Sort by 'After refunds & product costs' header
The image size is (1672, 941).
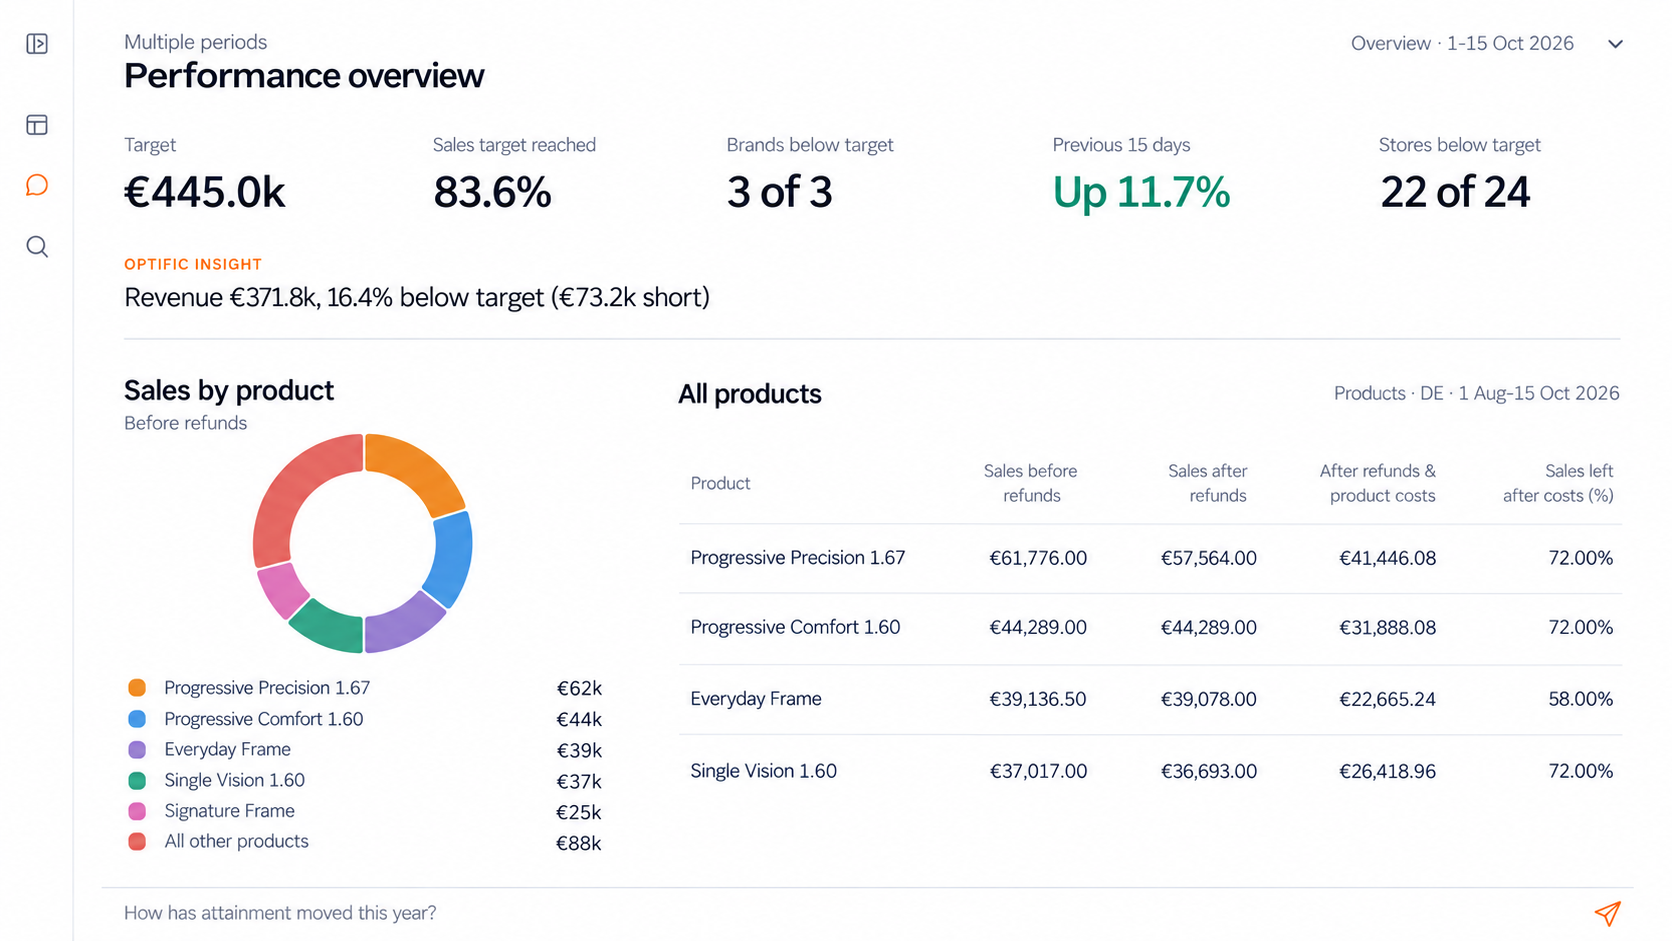coord(1377,483)
